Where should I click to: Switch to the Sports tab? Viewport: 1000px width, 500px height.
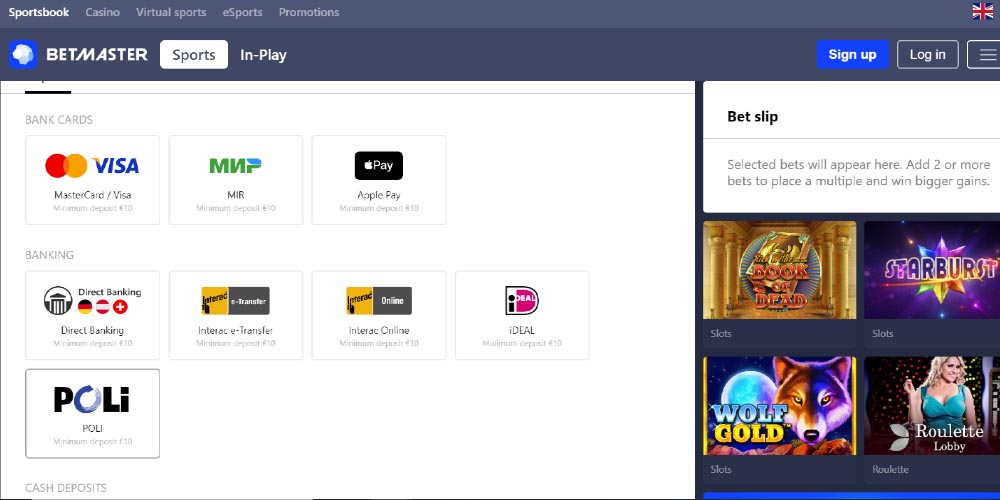point(193,55)
